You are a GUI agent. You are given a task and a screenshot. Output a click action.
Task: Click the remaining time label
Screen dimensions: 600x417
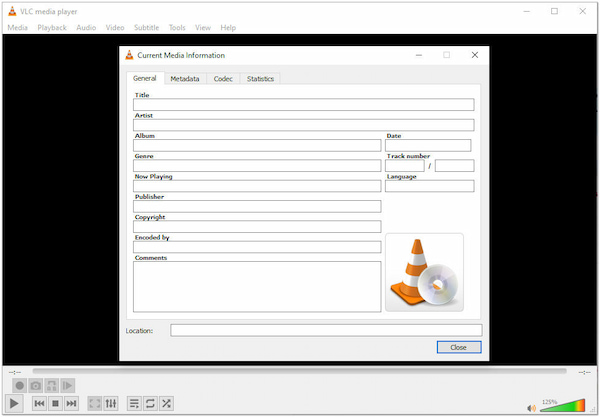point(584,372)
